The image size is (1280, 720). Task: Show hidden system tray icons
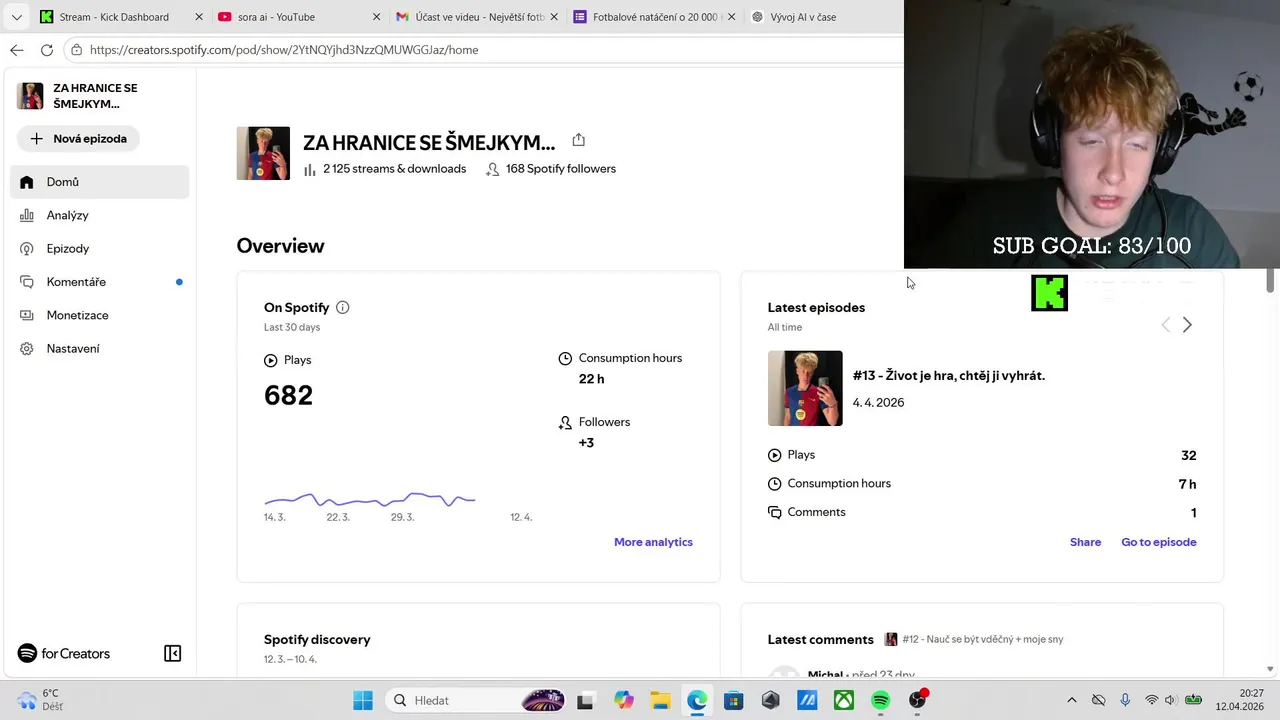[x=1072, y=700]
